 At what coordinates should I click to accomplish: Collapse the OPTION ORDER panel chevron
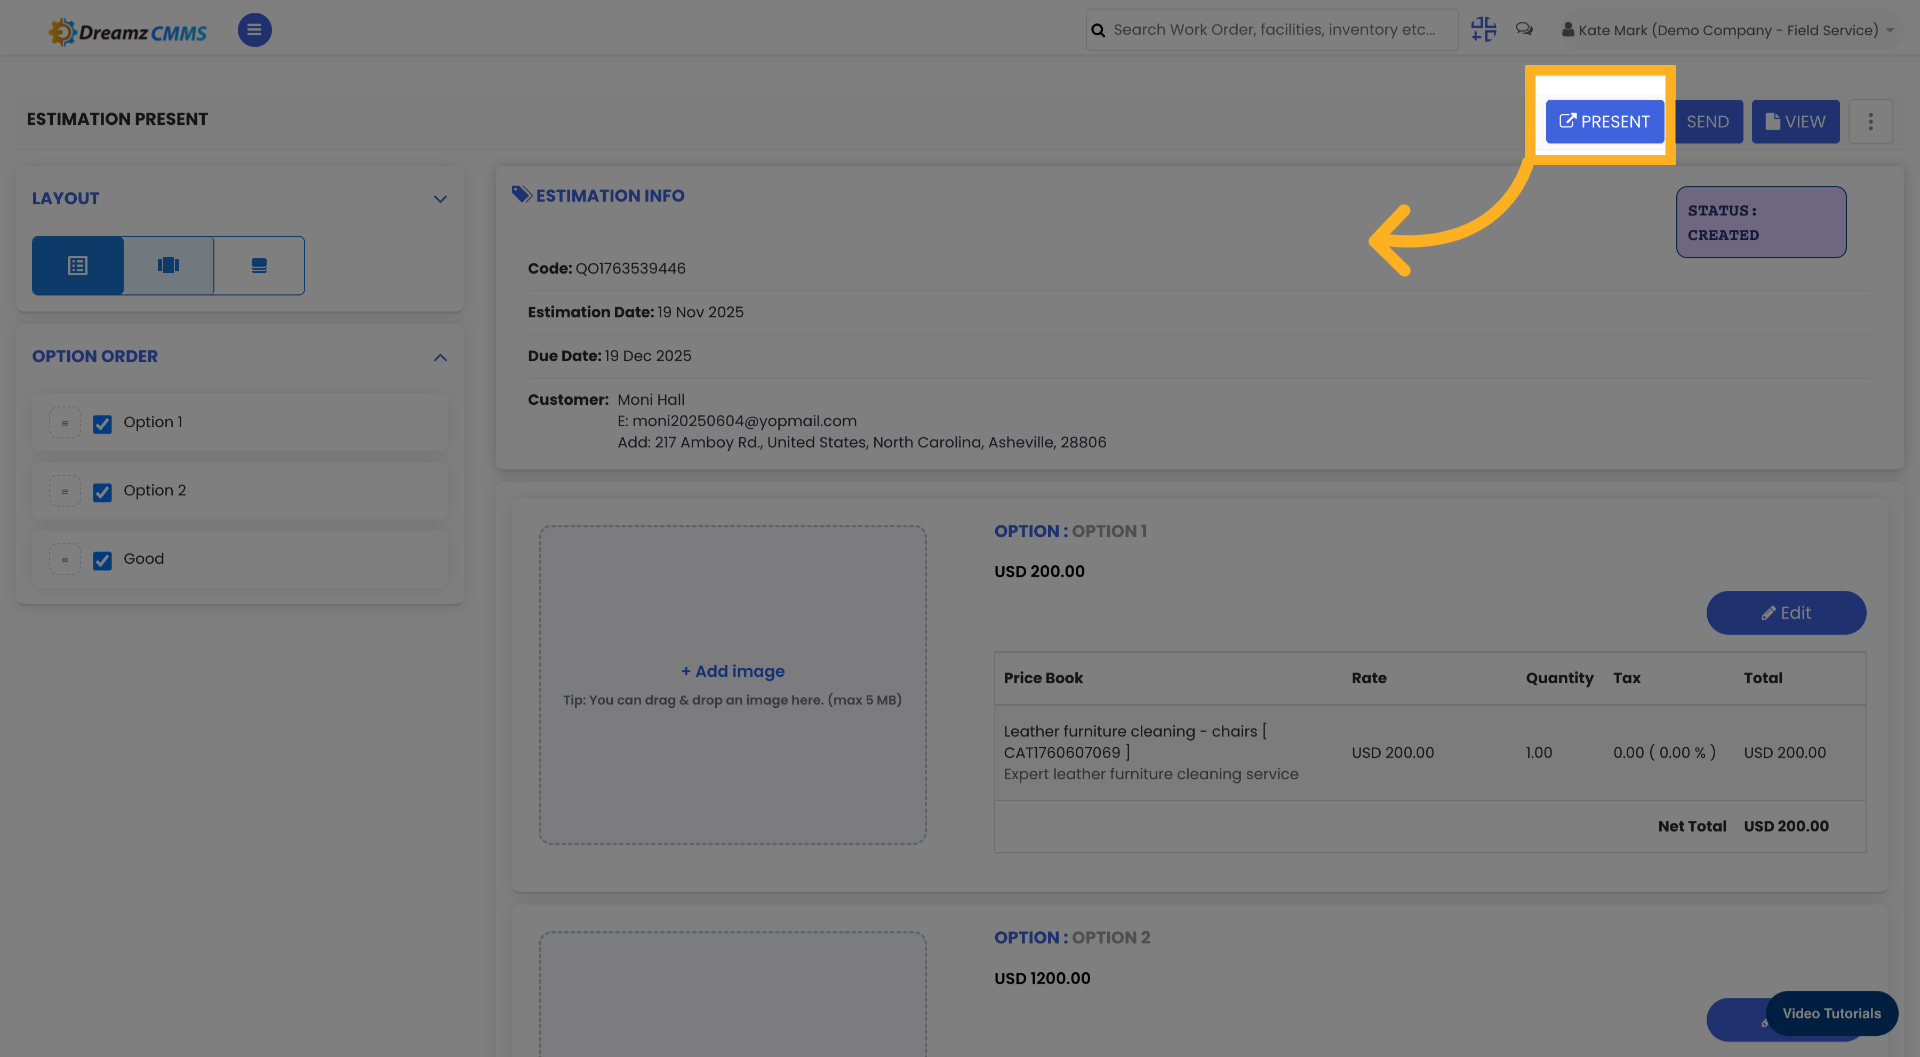point(440,357)
